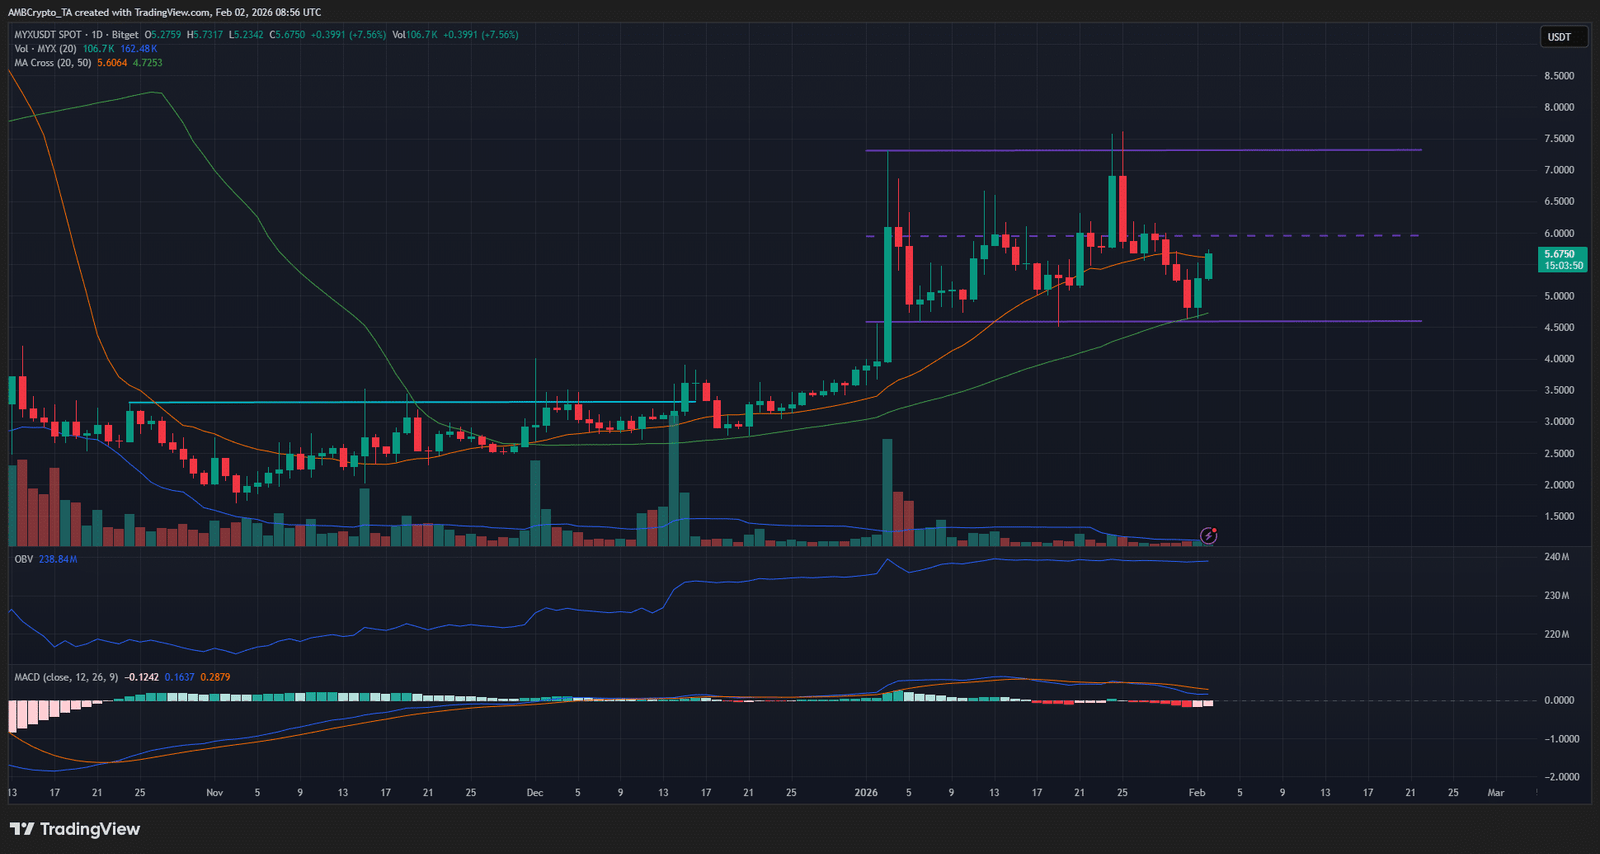Click the MA 20 value 5.6064
This screenshot has height=854, width=1600.
click(x=112, y=63)
